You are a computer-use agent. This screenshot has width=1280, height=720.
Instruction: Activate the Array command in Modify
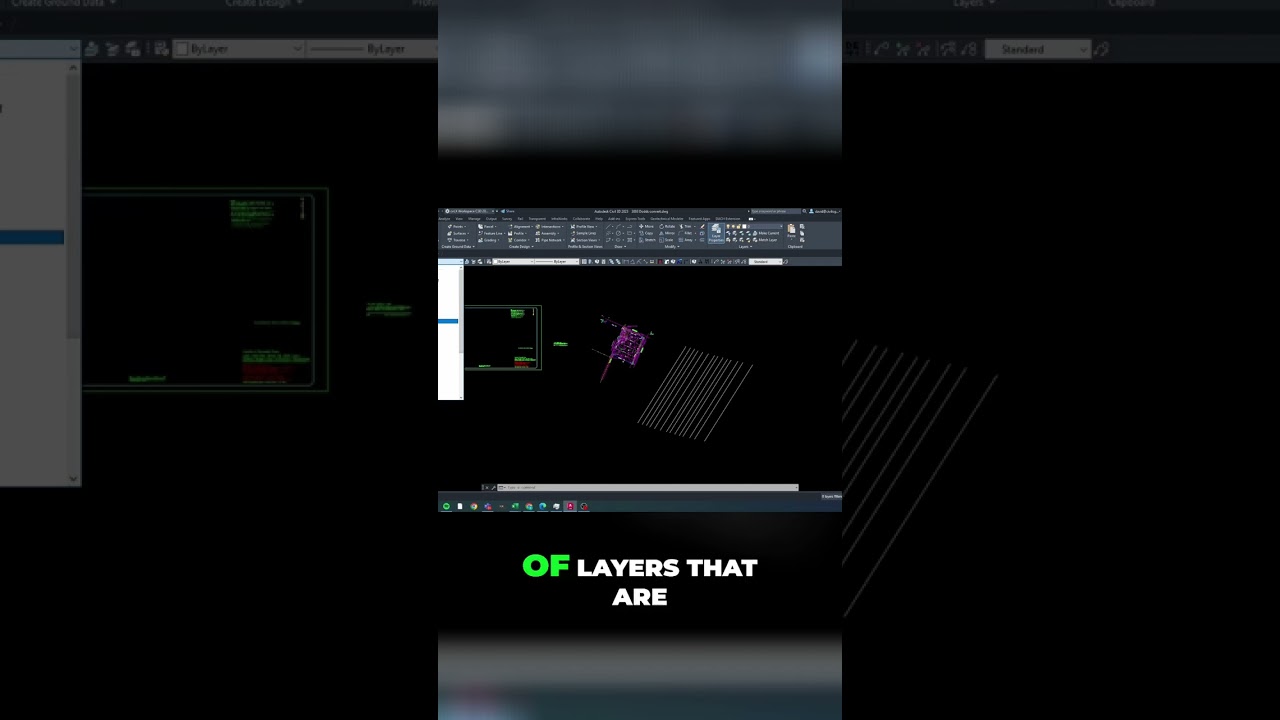coord(686,240)
